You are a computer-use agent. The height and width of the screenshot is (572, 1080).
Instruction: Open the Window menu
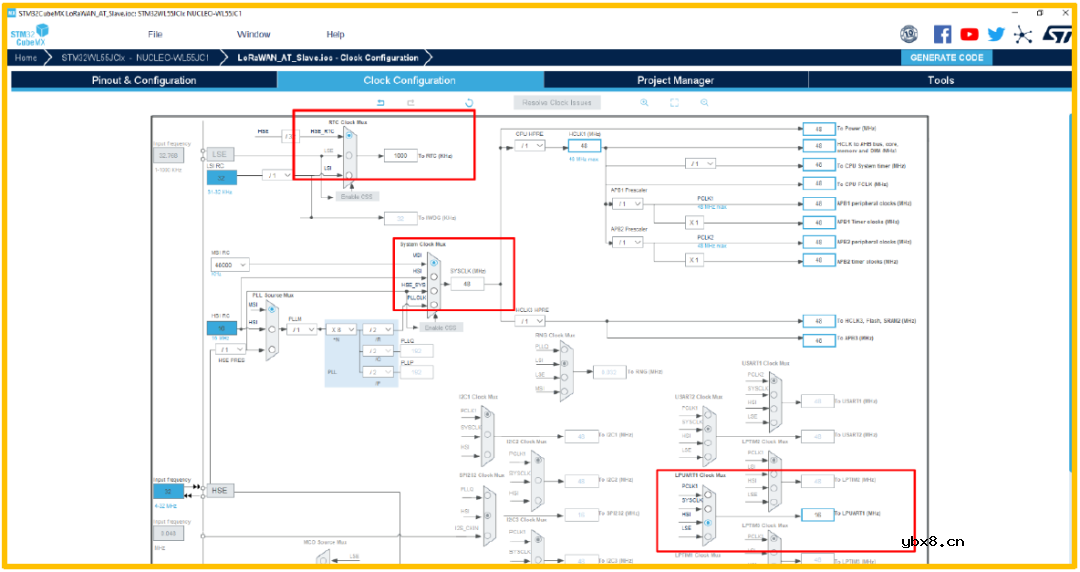click(253, 34)
